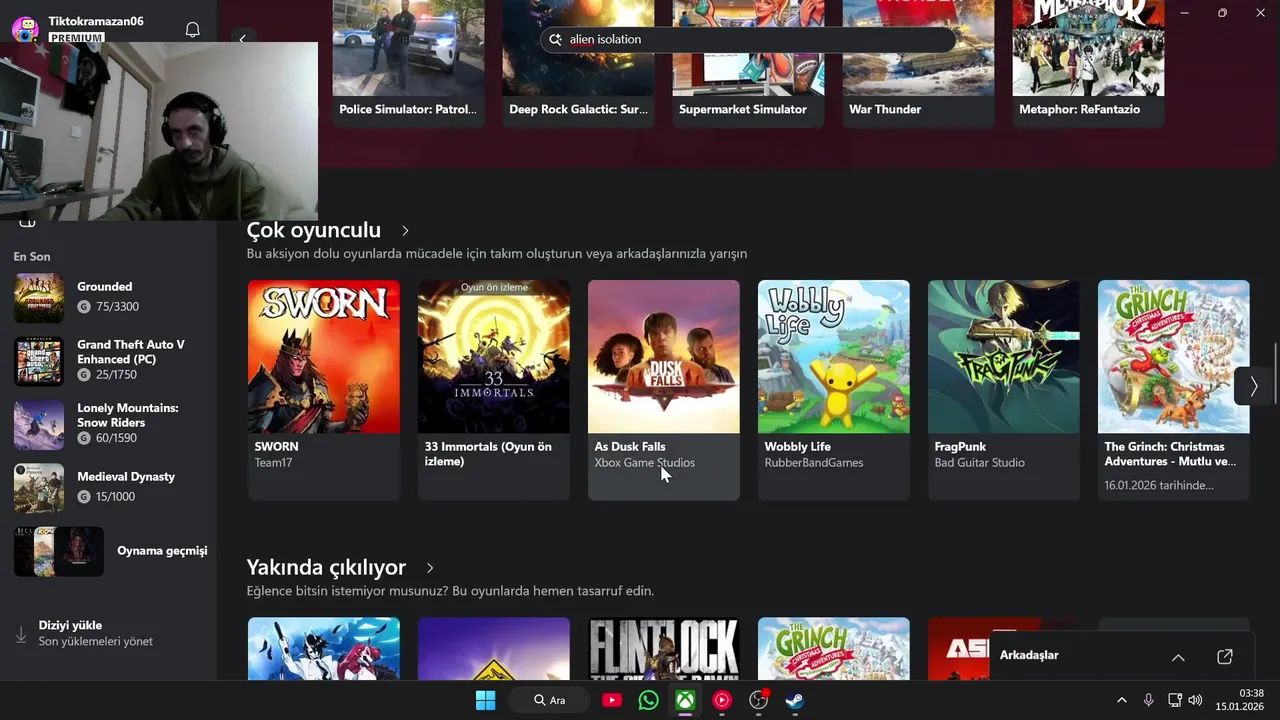
Task: Pop out the Arkadaşlar panel
Action: pyautogui.click(x=1225, y=657)
